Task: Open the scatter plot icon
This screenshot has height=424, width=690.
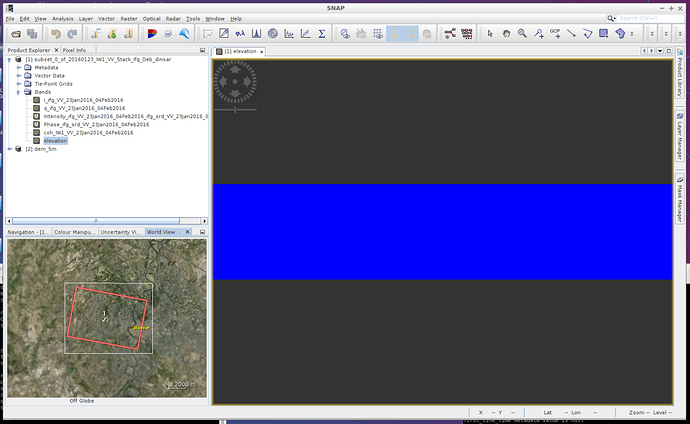Action: (x=305, y=33)
